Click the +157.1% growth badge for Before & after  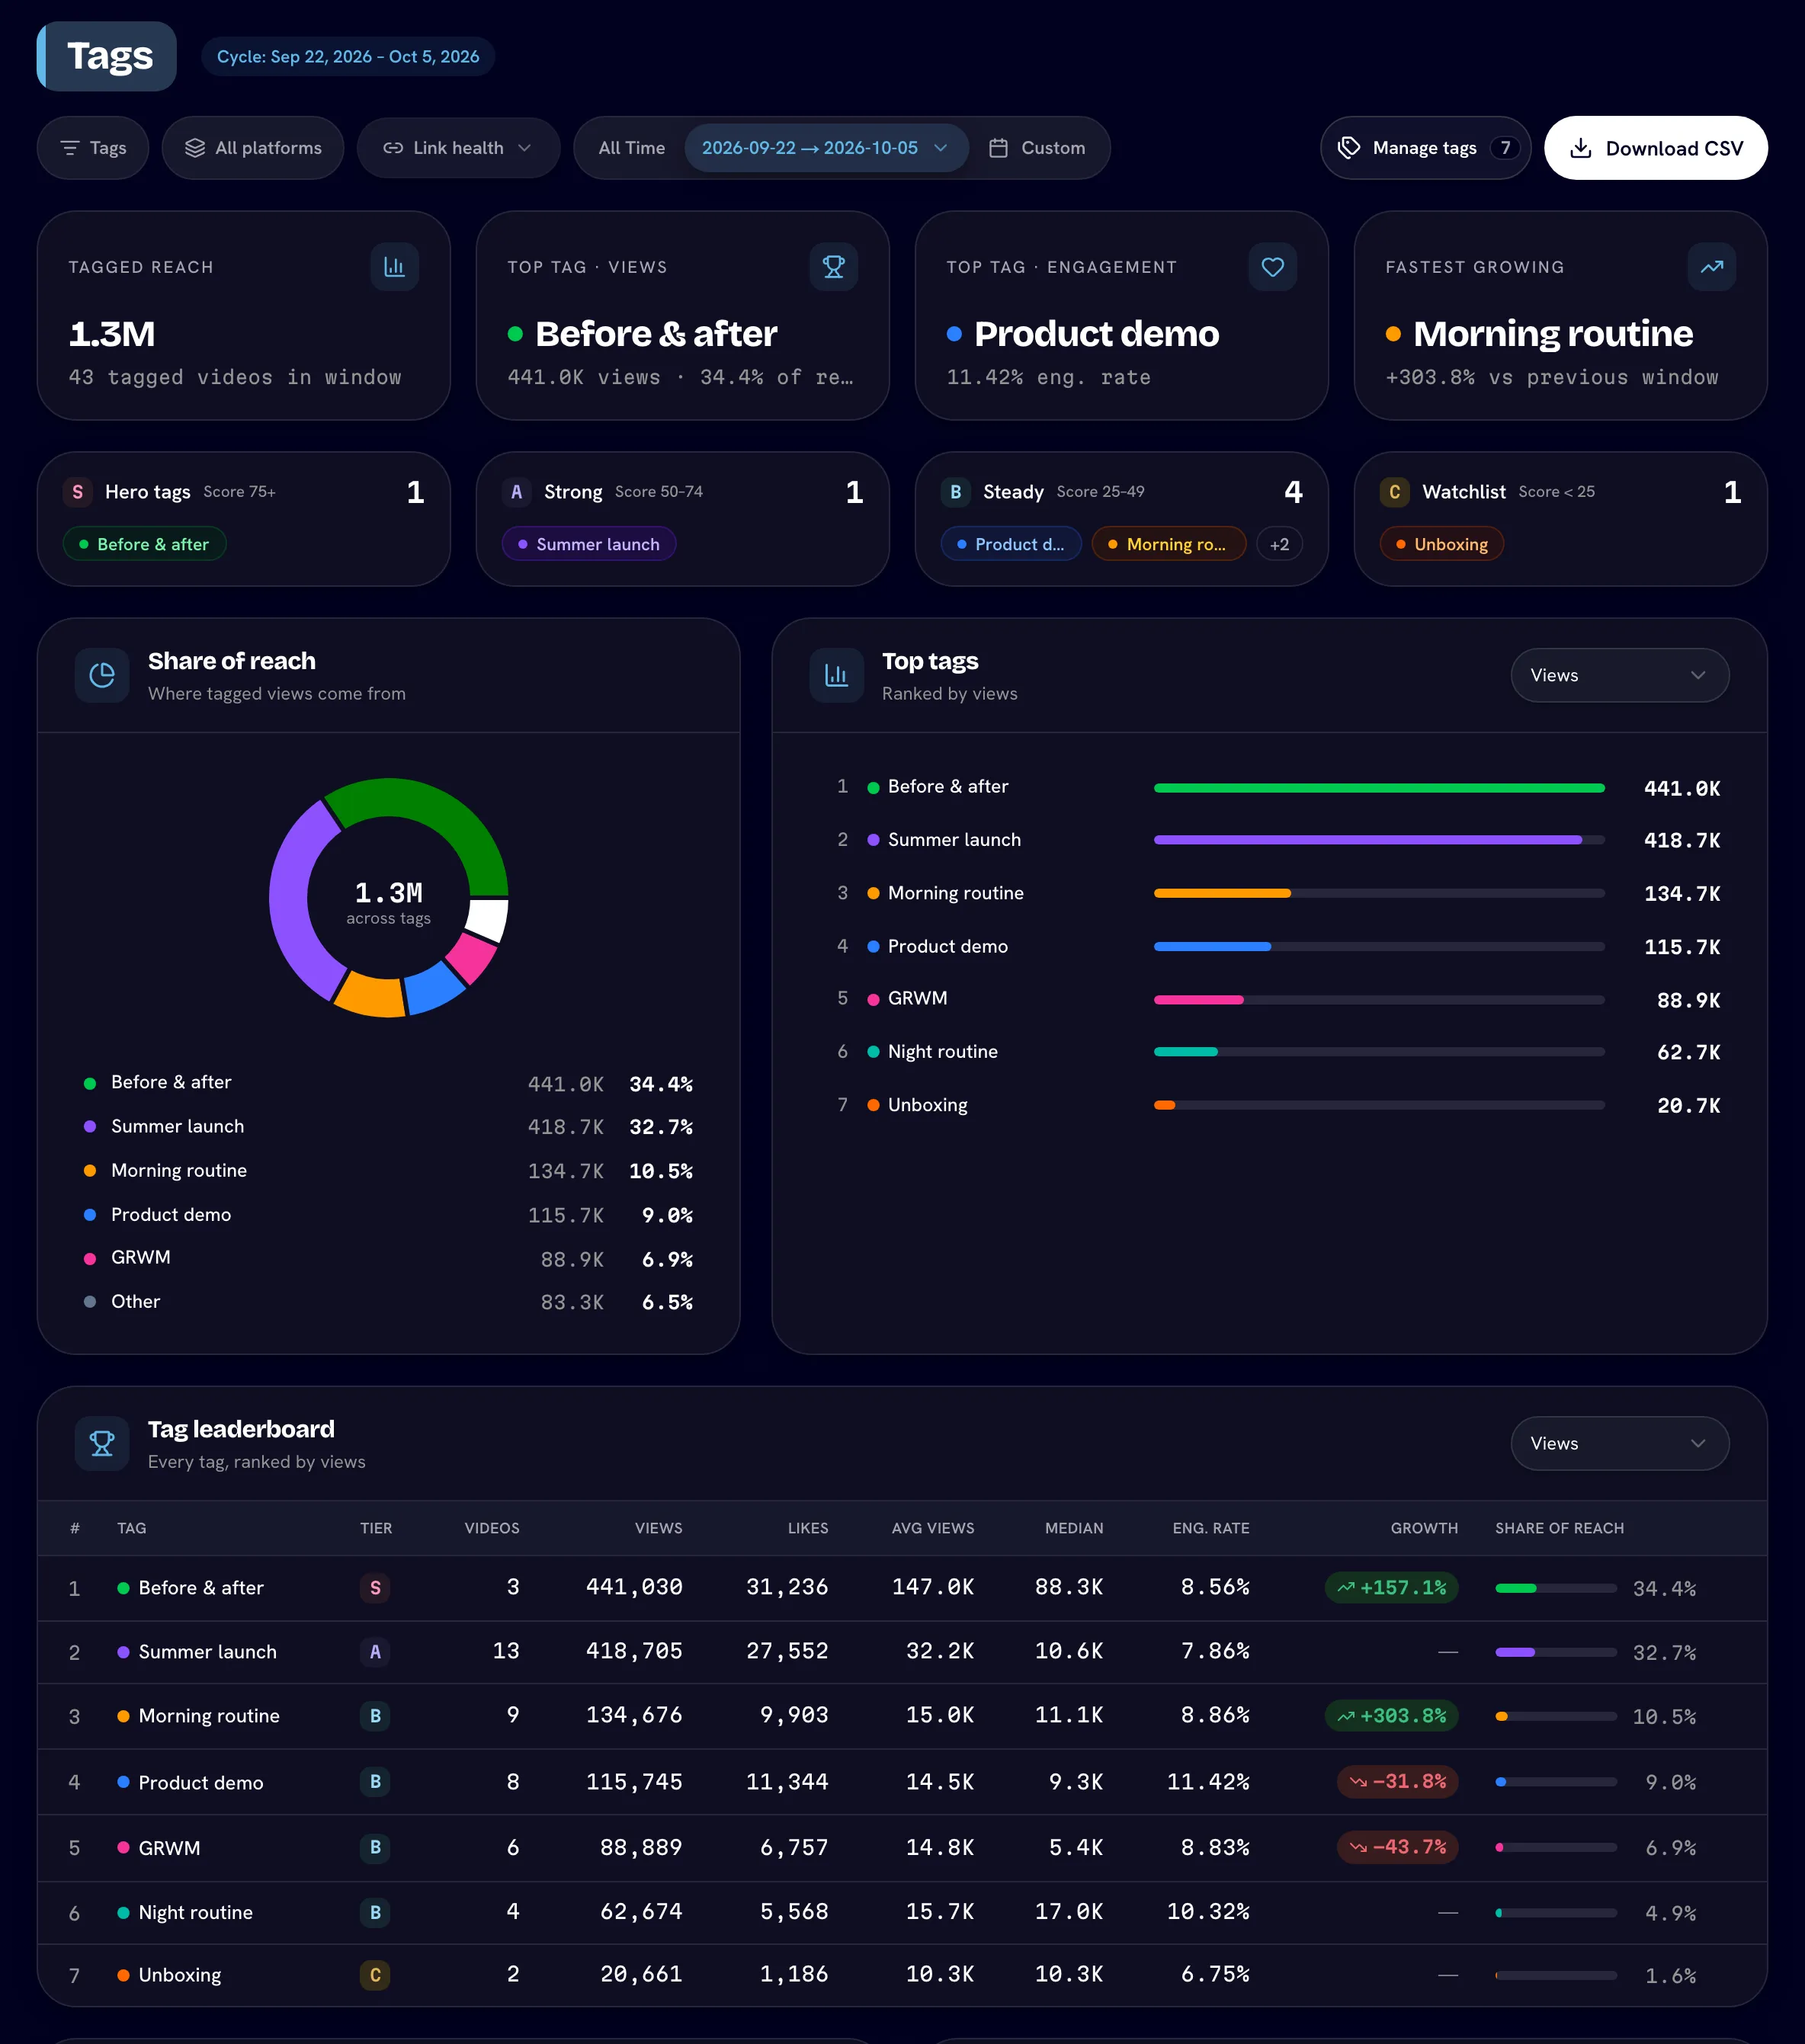[x=1391, y=1588]
